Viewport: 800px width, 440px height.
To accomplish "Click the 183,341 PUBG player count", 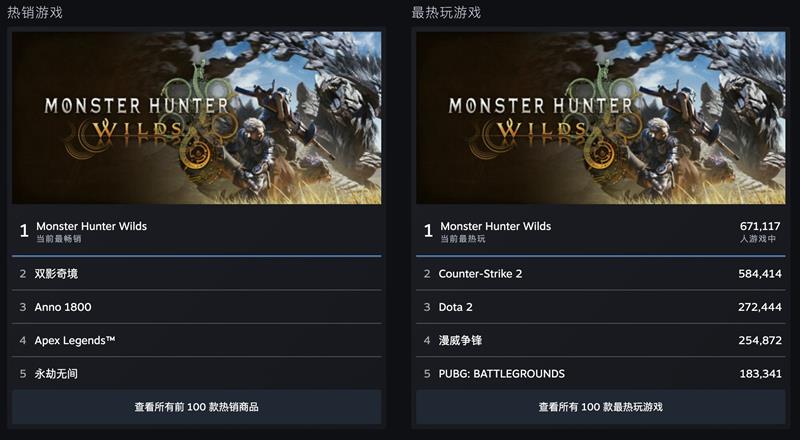I will click(760, 374).
